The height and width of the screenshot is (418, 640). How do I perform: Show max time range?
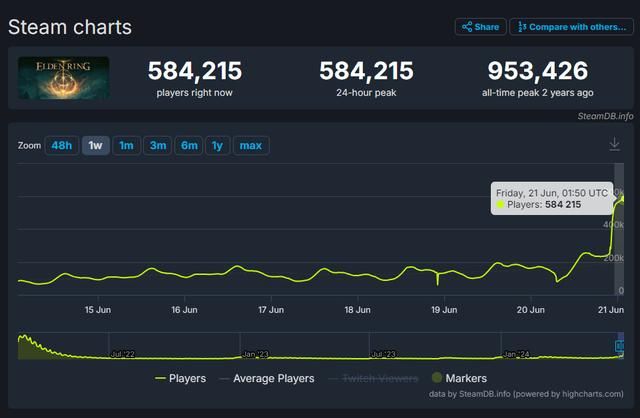click(250, 146)
